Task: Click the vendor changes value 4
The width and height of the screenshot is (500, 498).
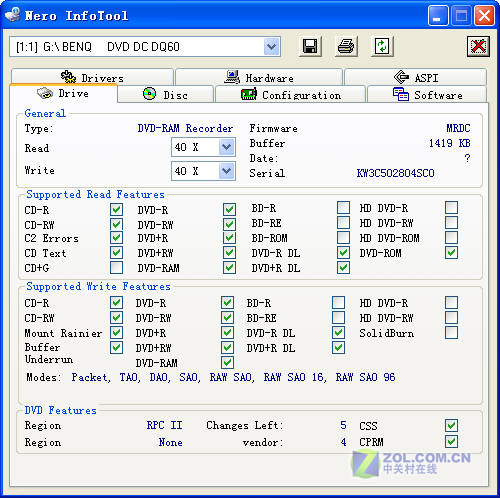Action: (x=343, y=442)
